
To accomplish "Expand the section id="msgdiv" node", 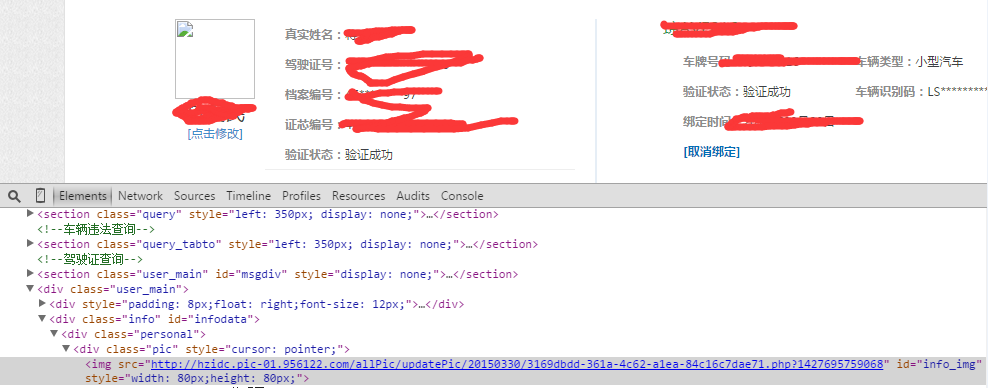I will 30,273.
